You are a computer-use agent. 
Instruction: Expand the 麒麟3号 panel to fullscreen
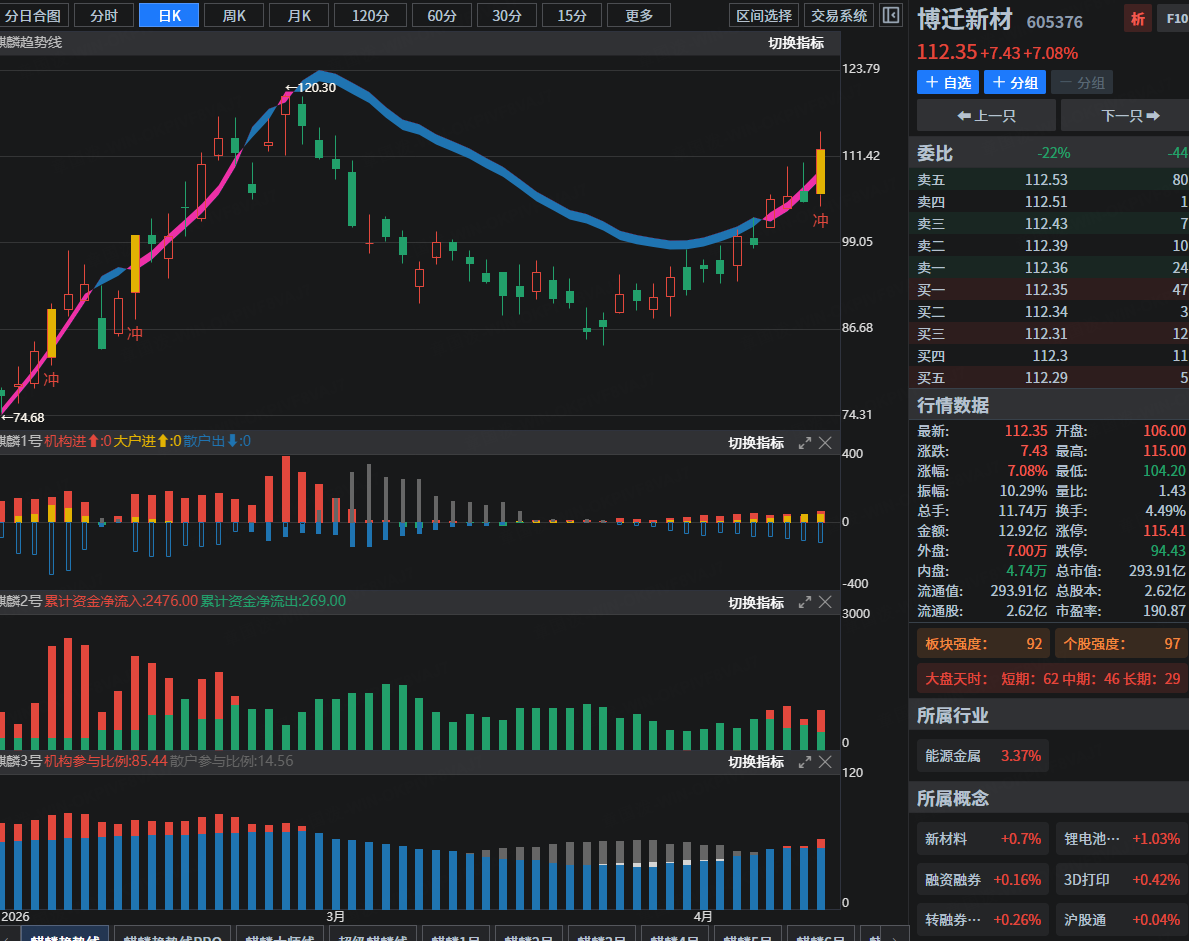pyautogui.click(x=804, y=762)
